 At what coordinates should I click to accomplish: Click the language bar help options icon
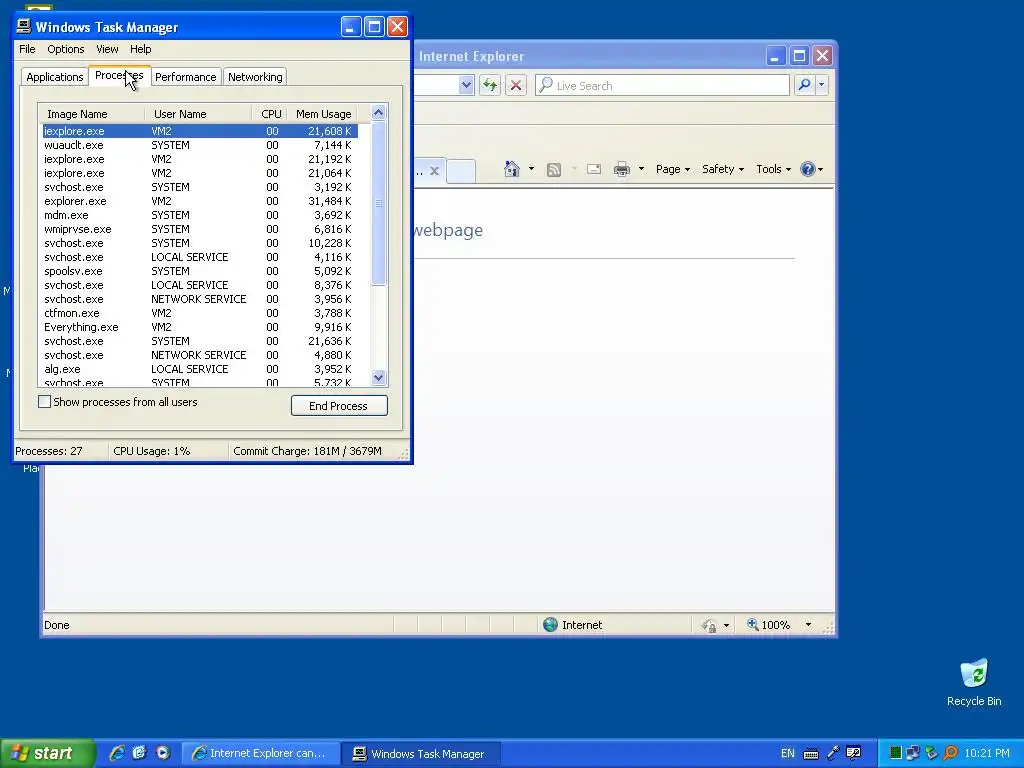[854, 753]
